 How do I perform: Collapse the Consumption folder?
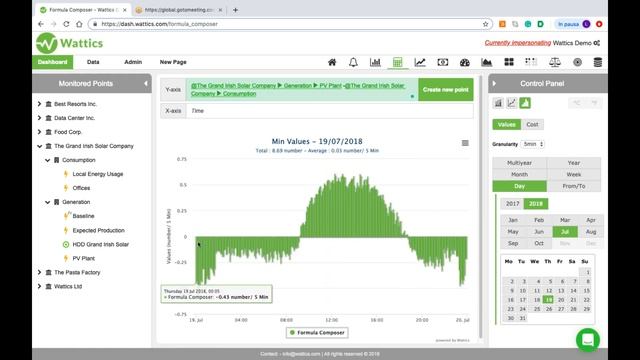click(x=48, y=160)
